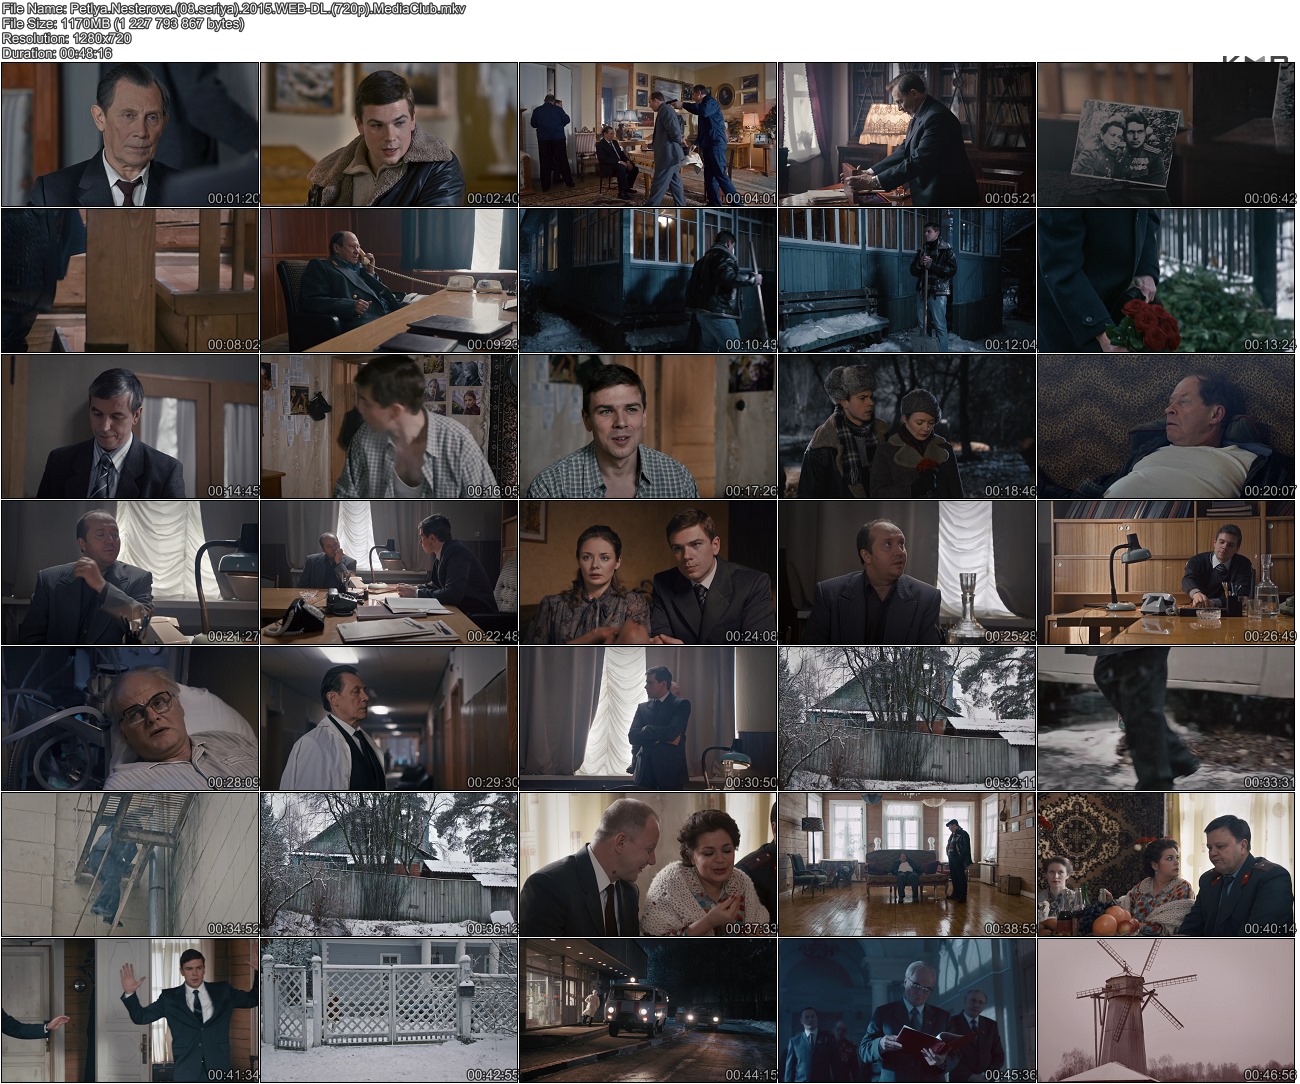1300x1084 pixels.
Task: Open the hospital patient with glasses thumbnail
Action: pos(130,718)
